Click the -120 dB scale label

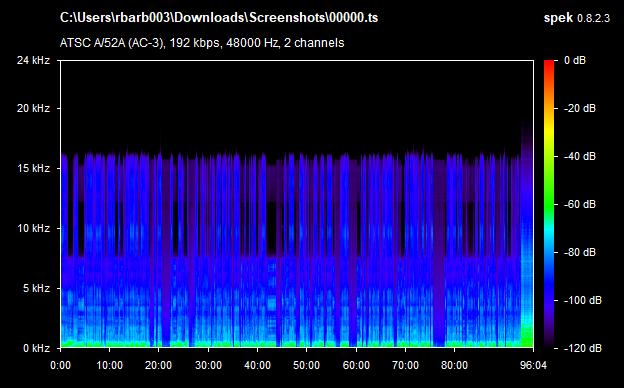(583, 348)
